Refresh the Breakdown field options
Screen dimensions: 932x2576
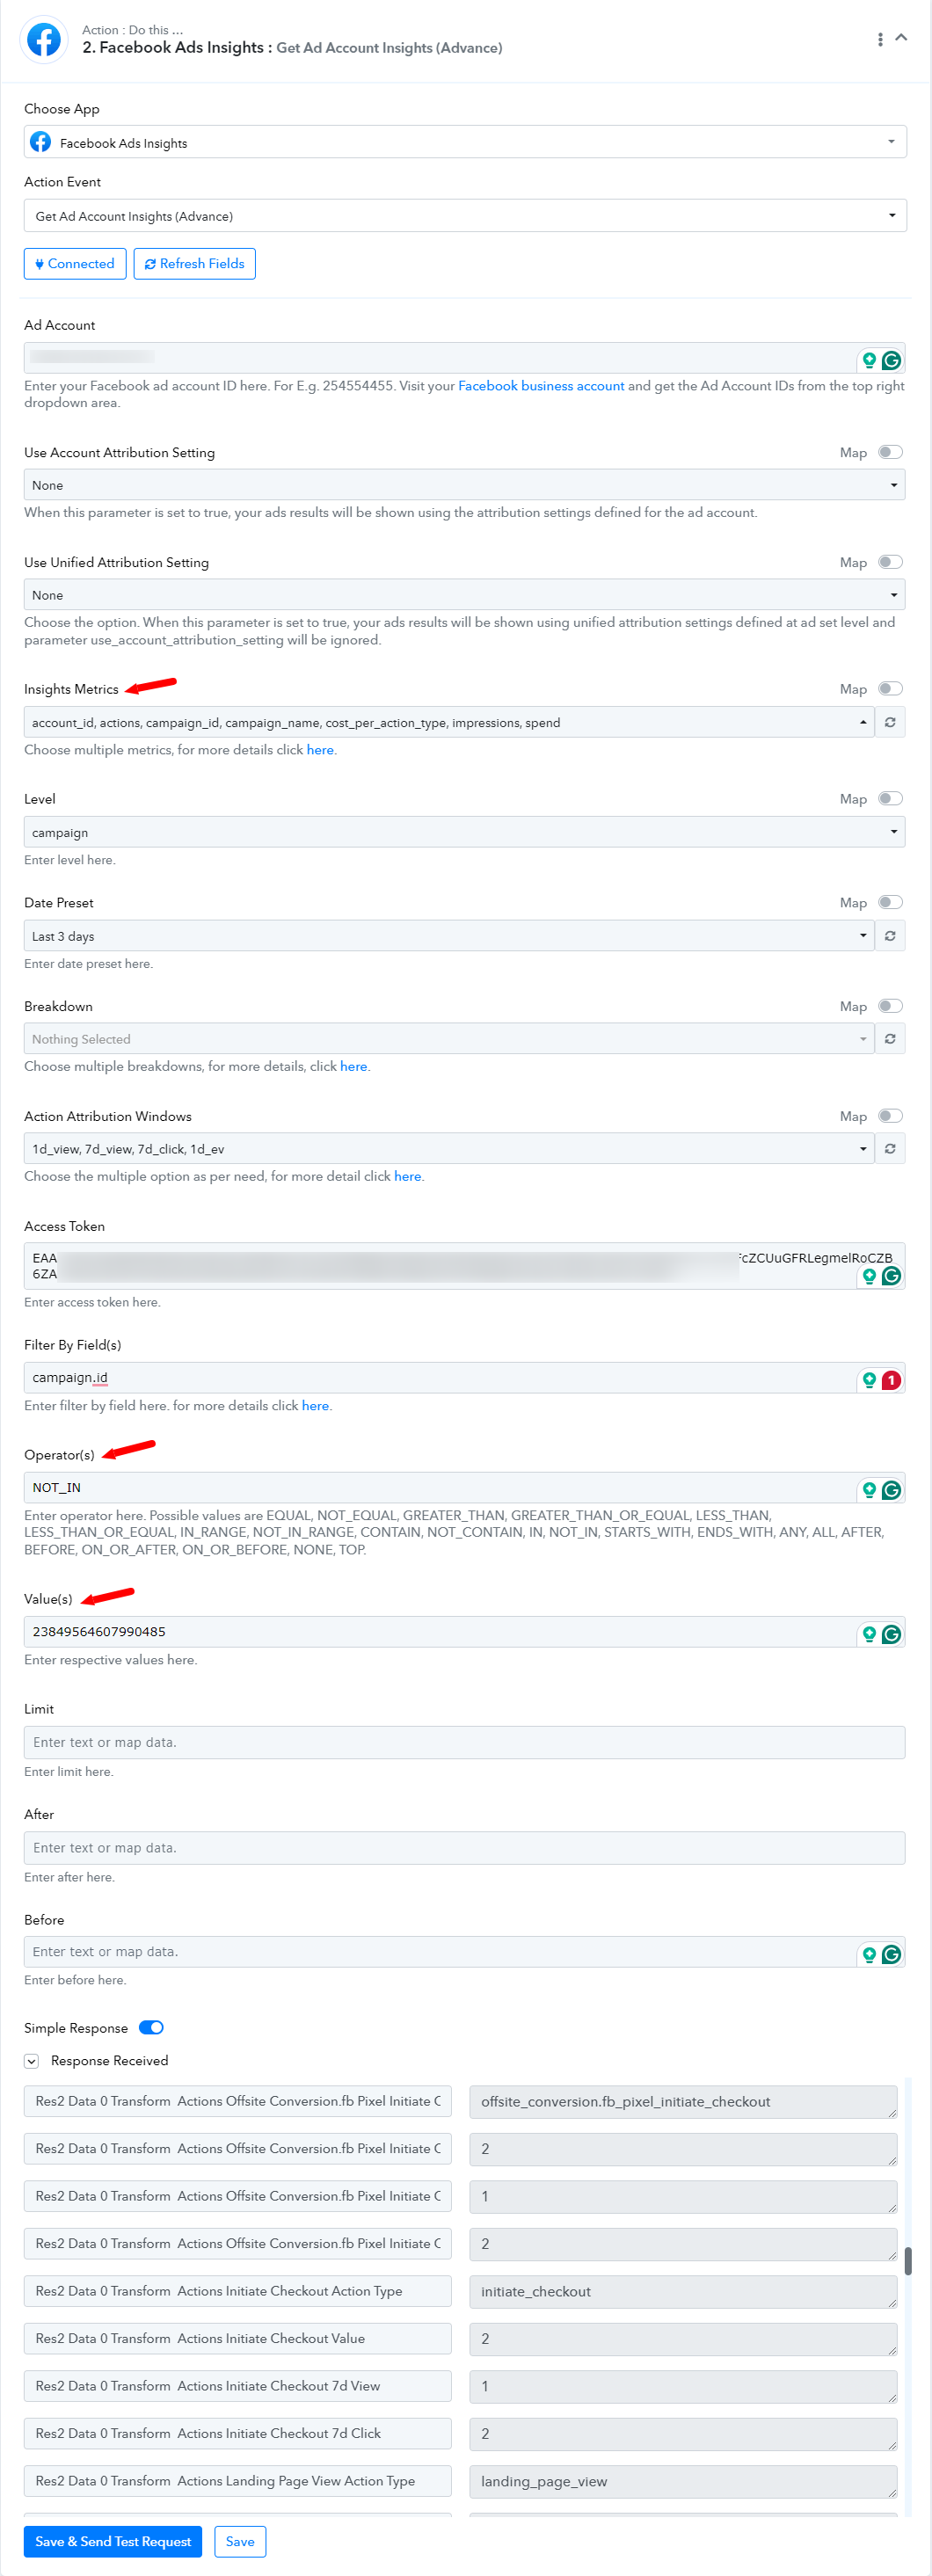point(890,1039)
